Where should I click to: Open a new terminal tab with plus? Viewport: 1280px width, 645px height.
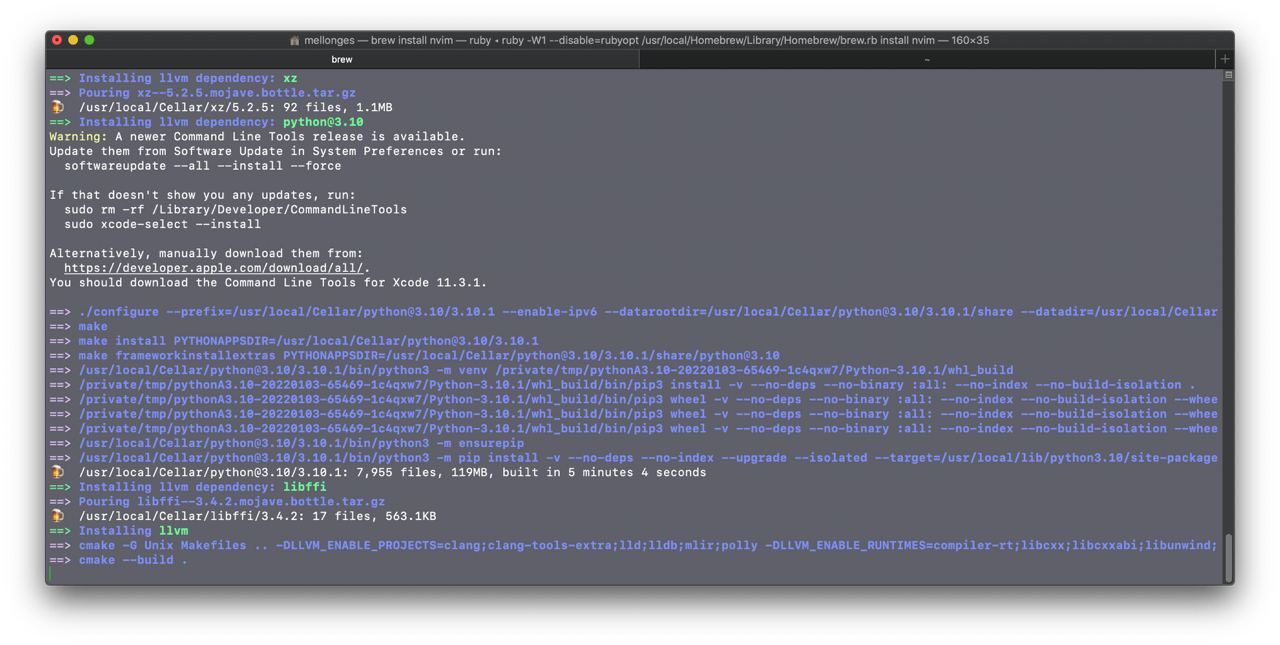point(1224,59)
